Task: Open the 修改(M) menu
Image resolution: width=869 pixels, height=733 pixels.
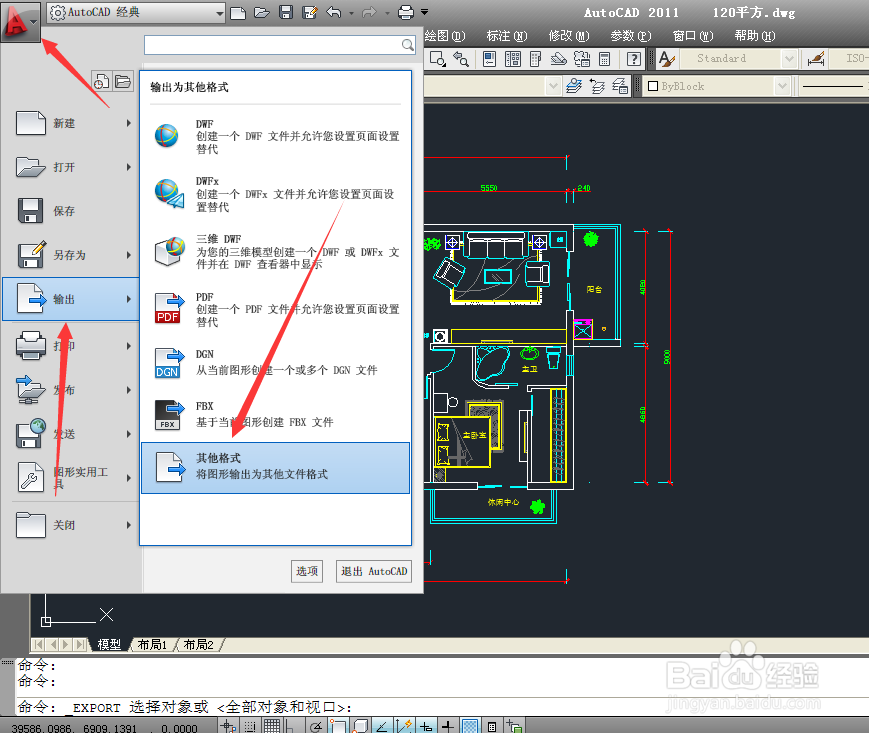Action: tap(569, 36)
